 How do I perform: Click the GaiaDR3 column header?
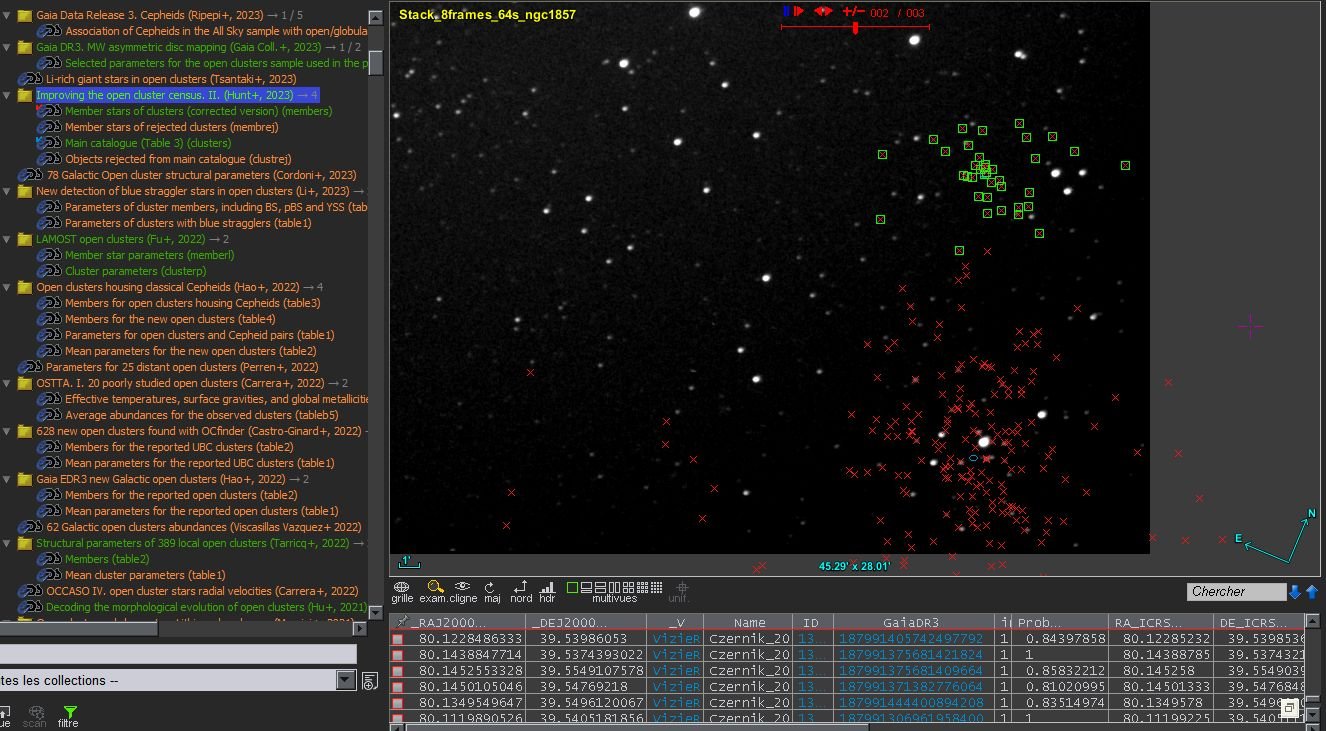(x=910, y=622)
